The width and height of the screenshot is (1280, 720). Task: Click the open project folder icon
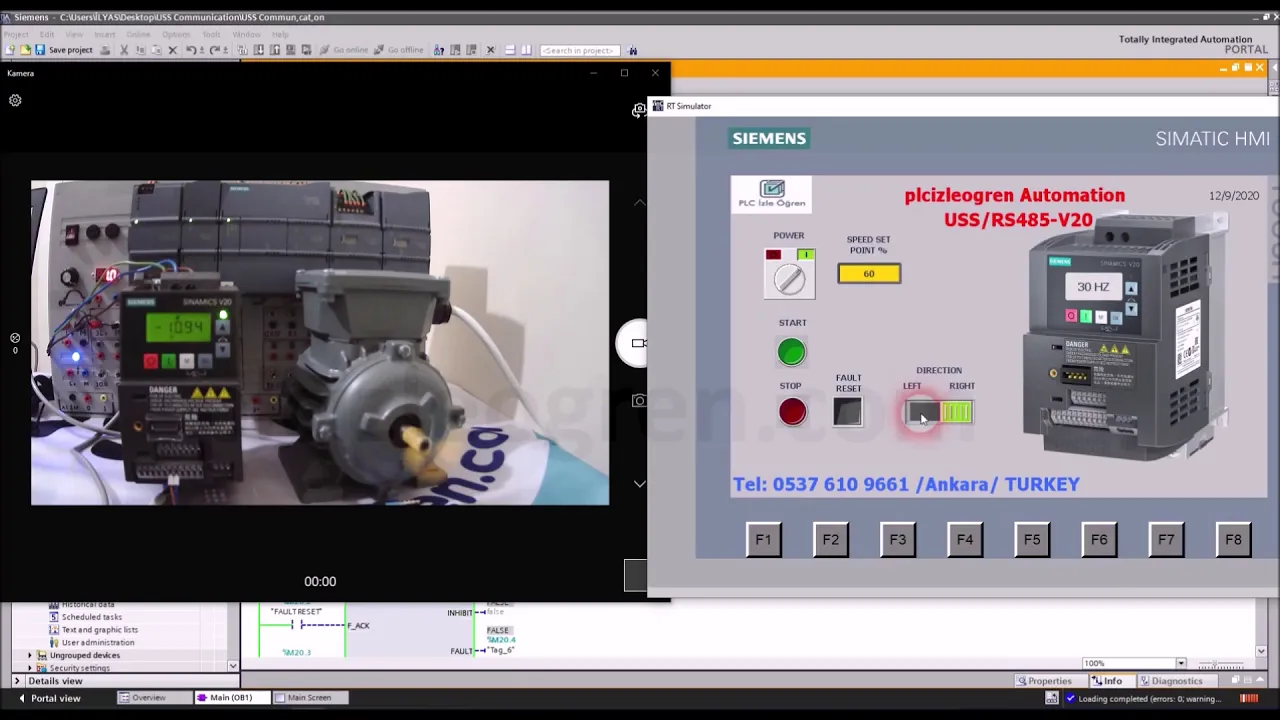(25, 50)
